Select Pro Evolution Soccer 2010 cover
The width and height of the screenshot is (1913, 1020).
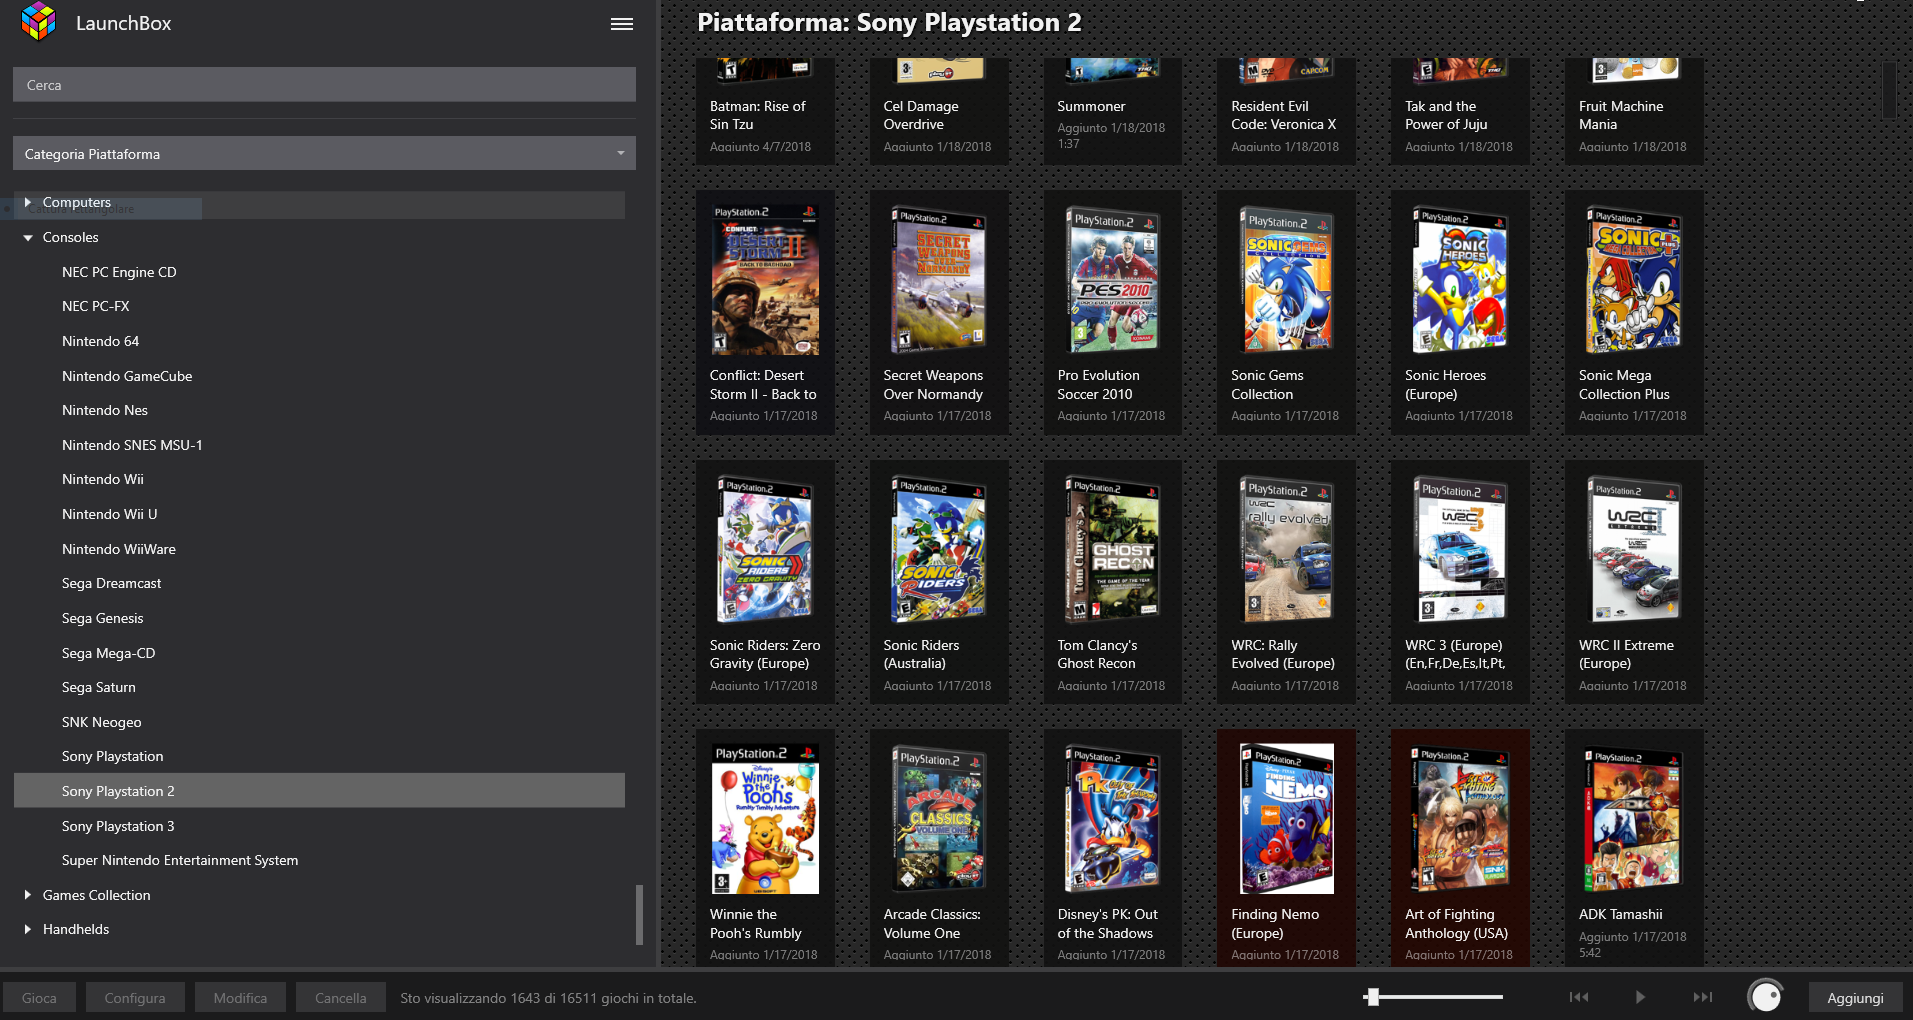click(x=1113, y=280)
